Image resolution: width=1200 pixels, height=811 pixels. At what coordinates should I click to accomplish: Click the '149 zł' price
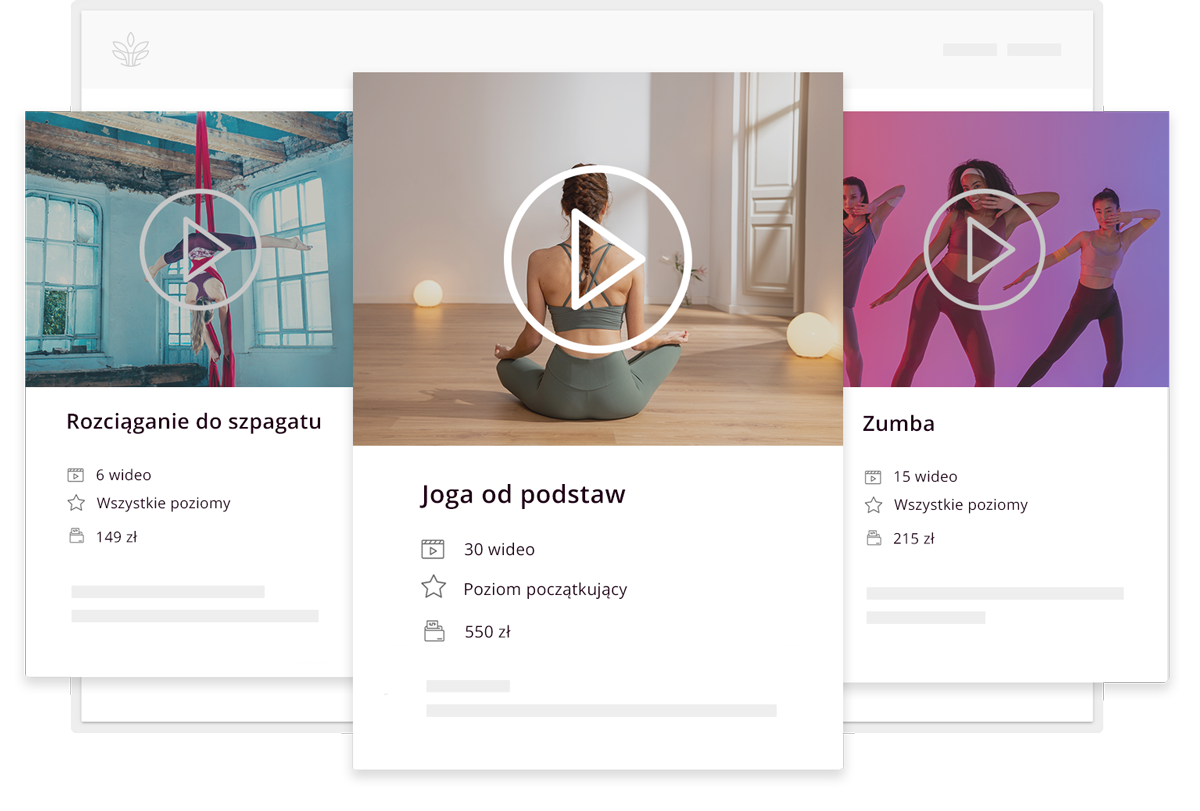coord(116,537)
